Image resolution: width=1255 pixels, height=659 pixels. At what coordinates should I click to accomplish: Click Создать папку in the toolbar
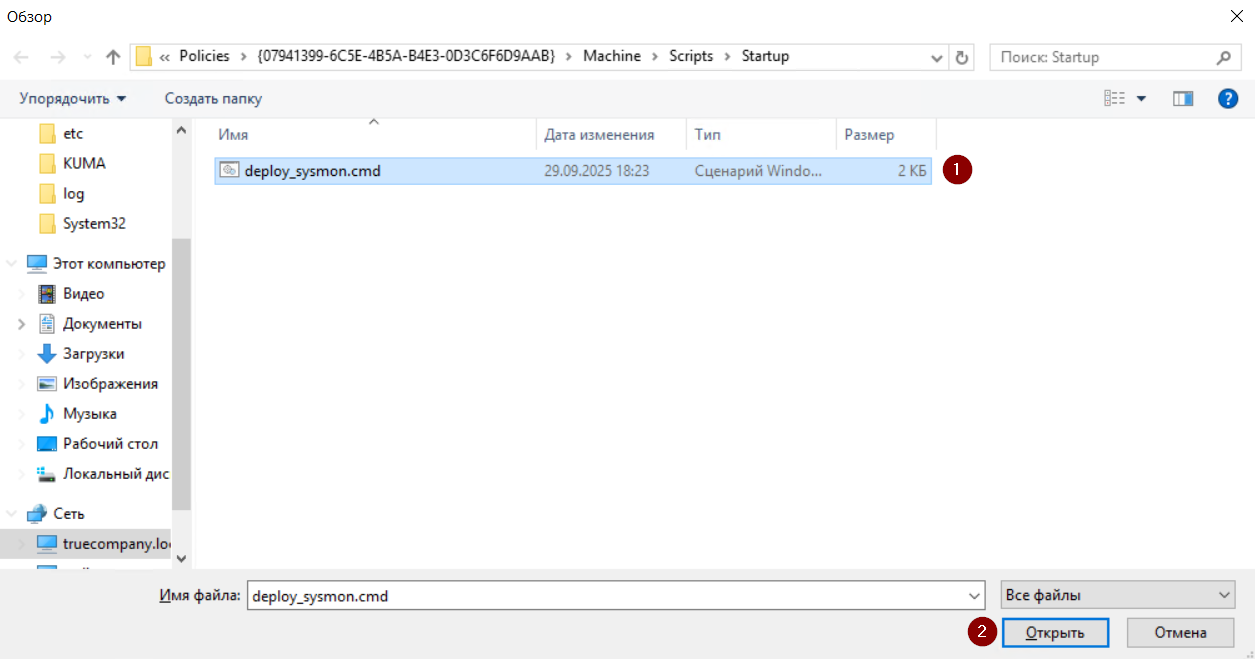click(x=213, y=99)
